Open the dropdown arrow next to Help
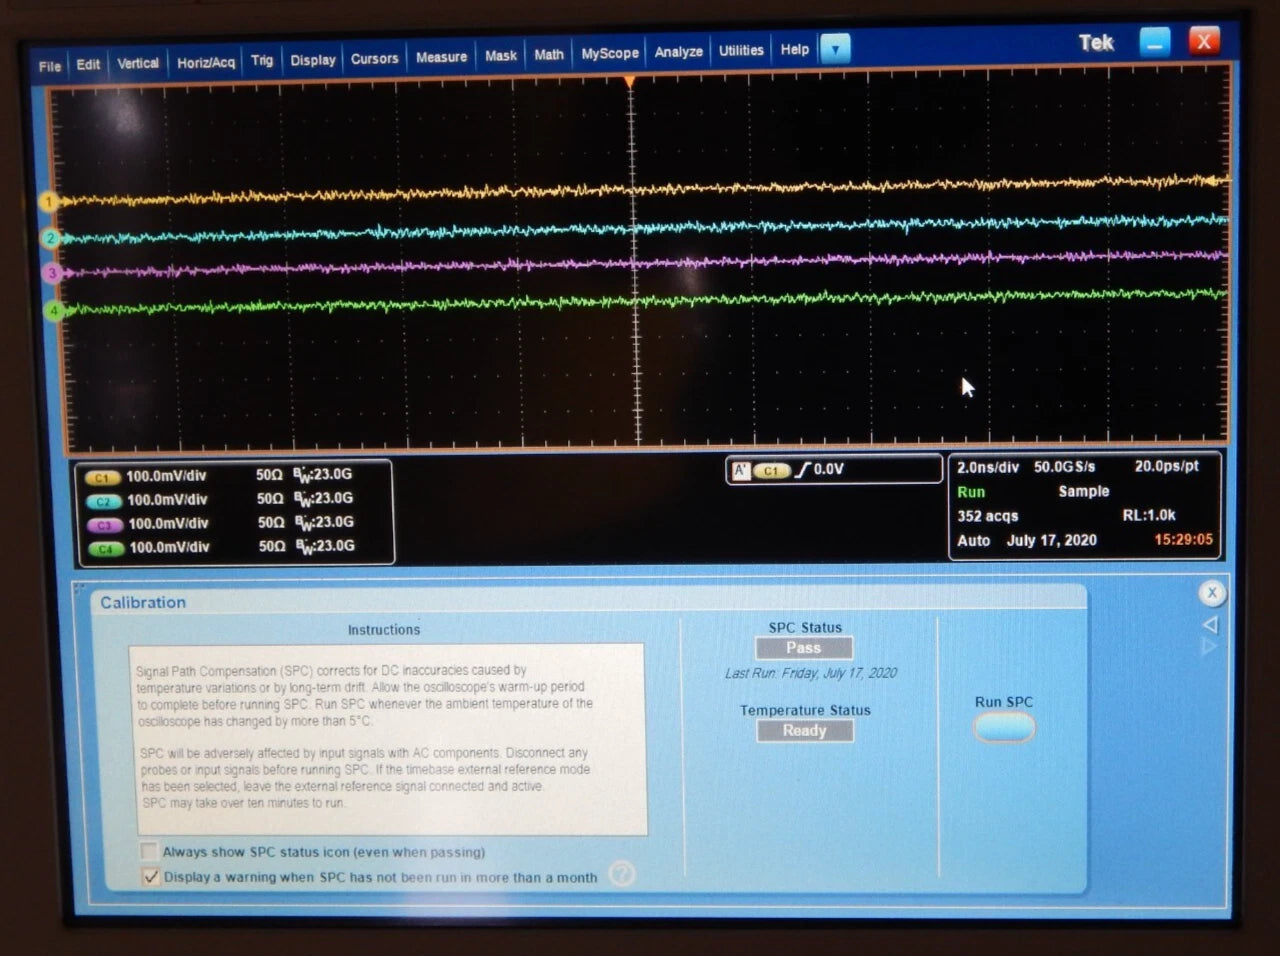This screenshot has height=956, width=1280. point(835,49)
